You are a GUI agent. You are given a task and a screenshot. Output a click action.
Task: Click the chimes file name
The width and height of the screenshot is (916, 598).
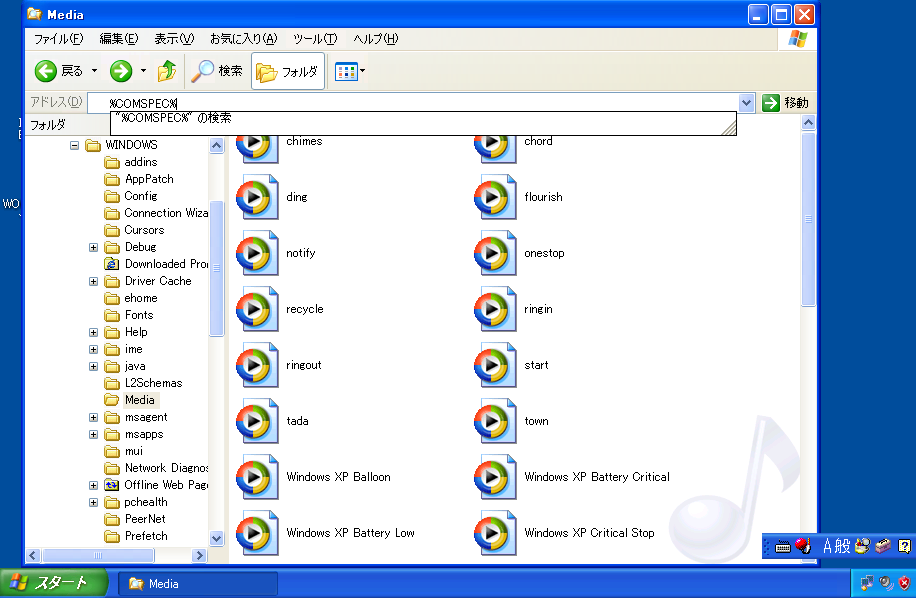[304, 141]
